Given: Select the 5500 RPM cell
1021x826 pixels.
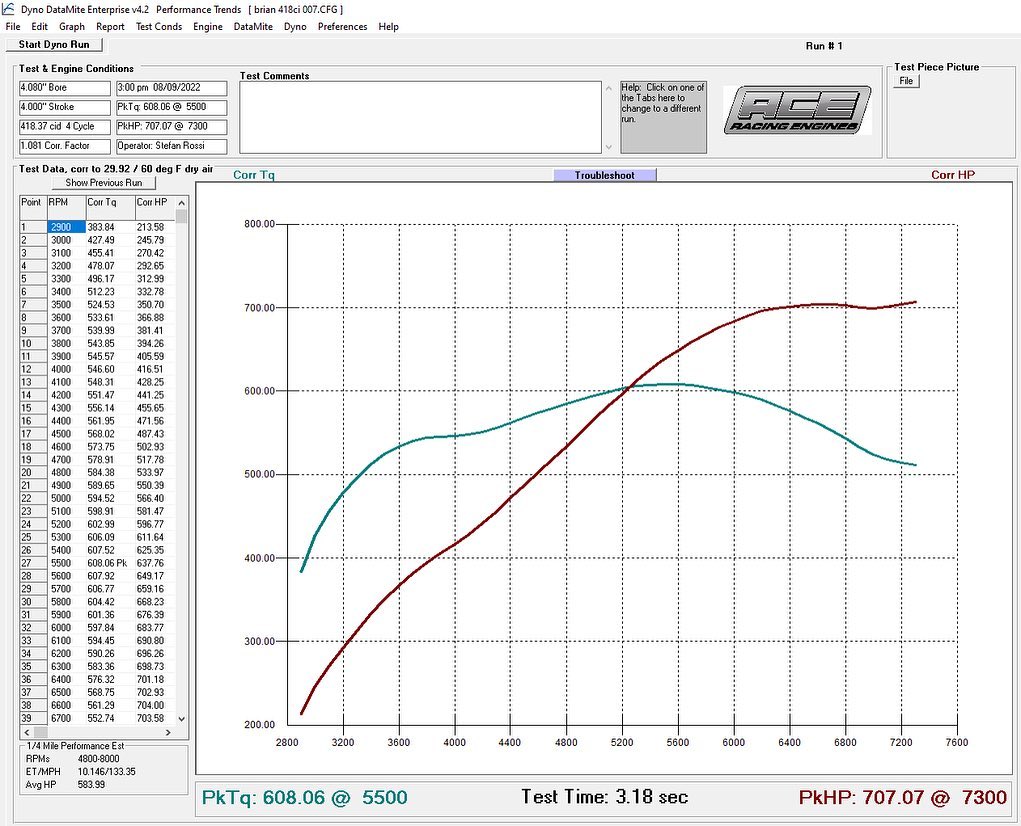Looking at the screenshot, I should (x=66, y=563).
